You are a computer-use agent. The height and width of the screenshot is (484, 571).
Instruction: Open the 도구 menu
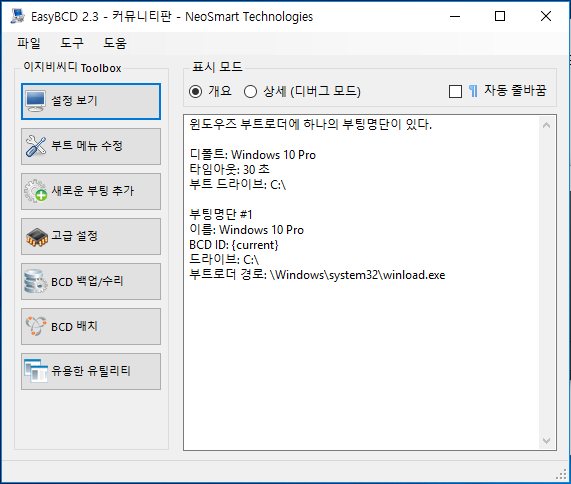72,43
